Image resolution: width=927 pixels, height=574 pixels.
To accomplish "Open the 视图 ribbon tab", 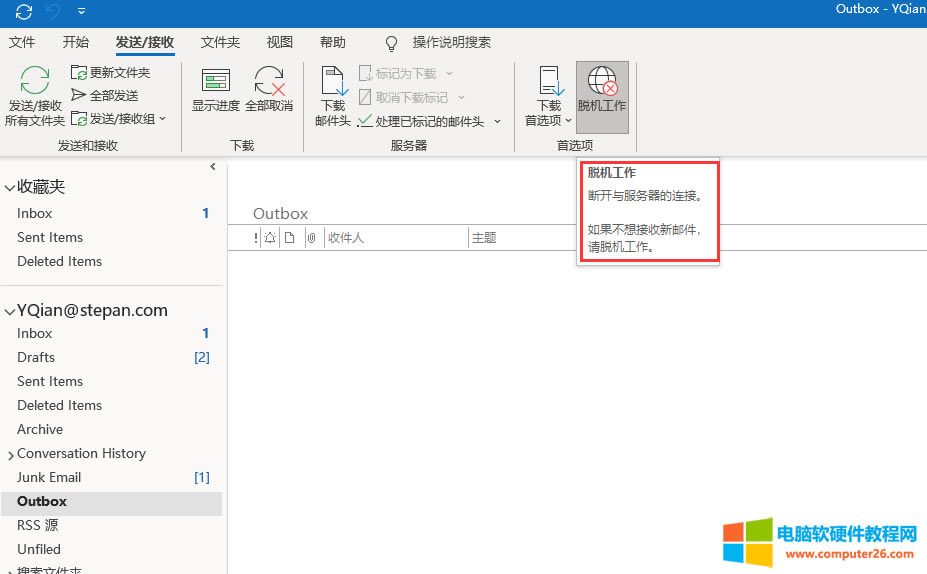I will pos(280,42).
